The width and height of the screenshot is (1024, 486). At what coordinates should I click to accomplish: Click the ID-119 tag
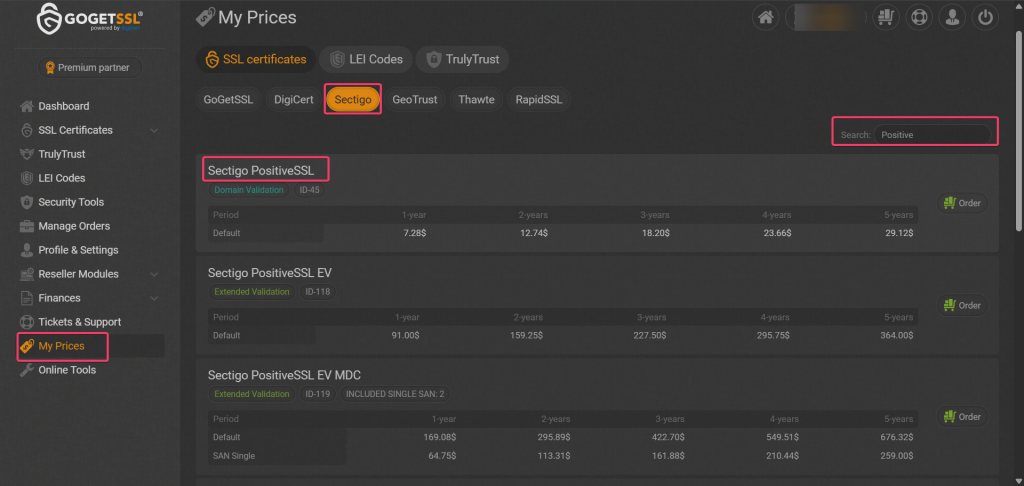(318, 394)
